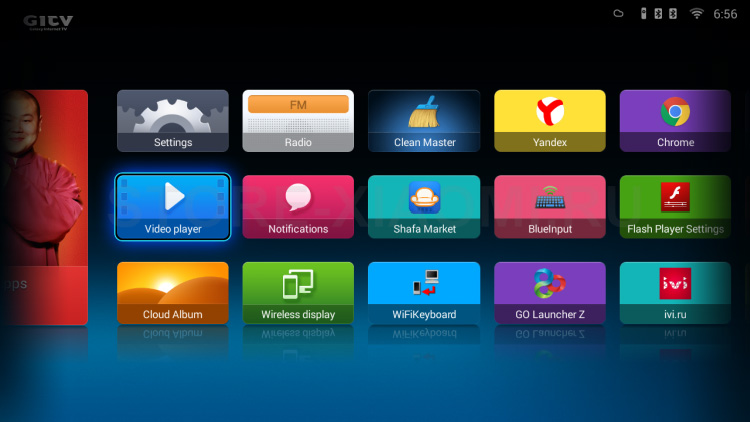Start the Video player app
Viewport: 750px width, 422px height.
(173, 207)
